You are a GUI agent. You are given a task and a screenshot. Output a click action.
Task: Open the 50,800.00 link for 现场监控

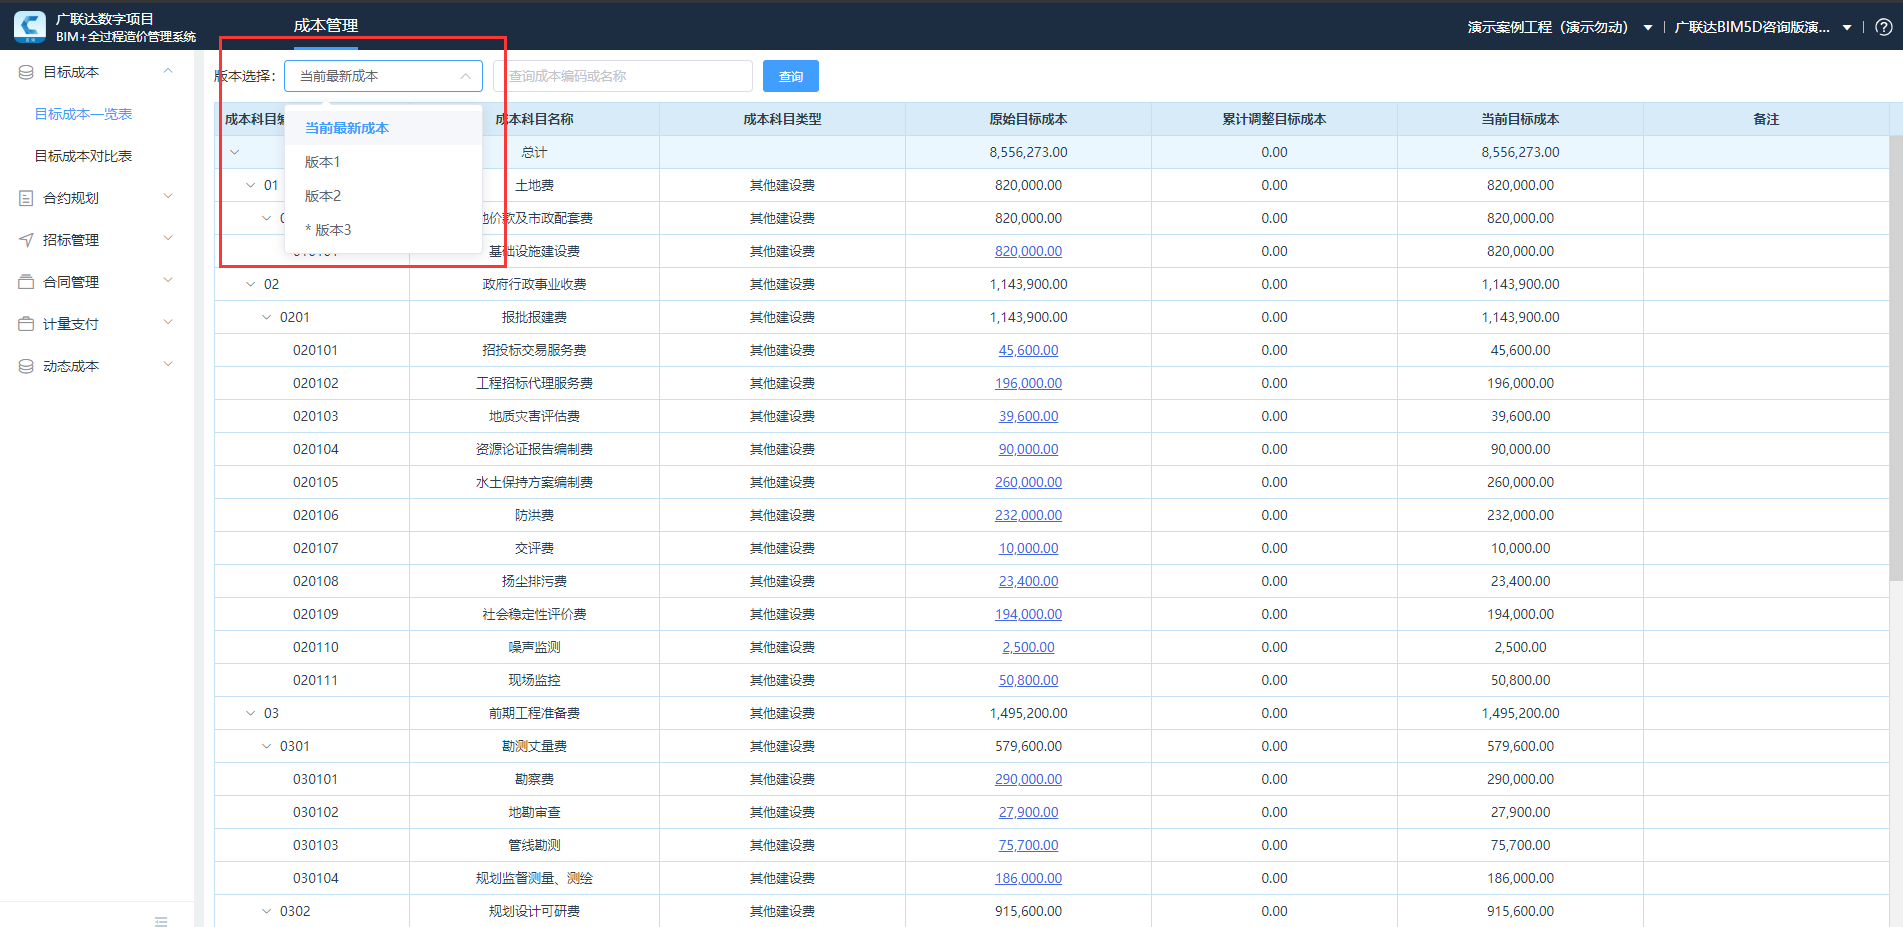coord(1028,680)
